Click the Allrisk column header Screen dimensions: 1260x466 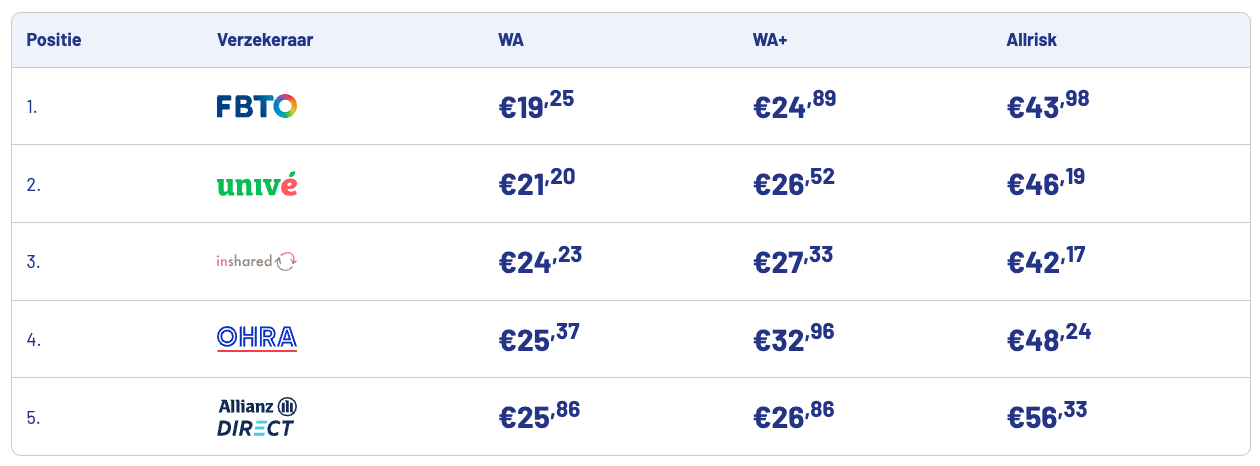(x=1032, y=40)
